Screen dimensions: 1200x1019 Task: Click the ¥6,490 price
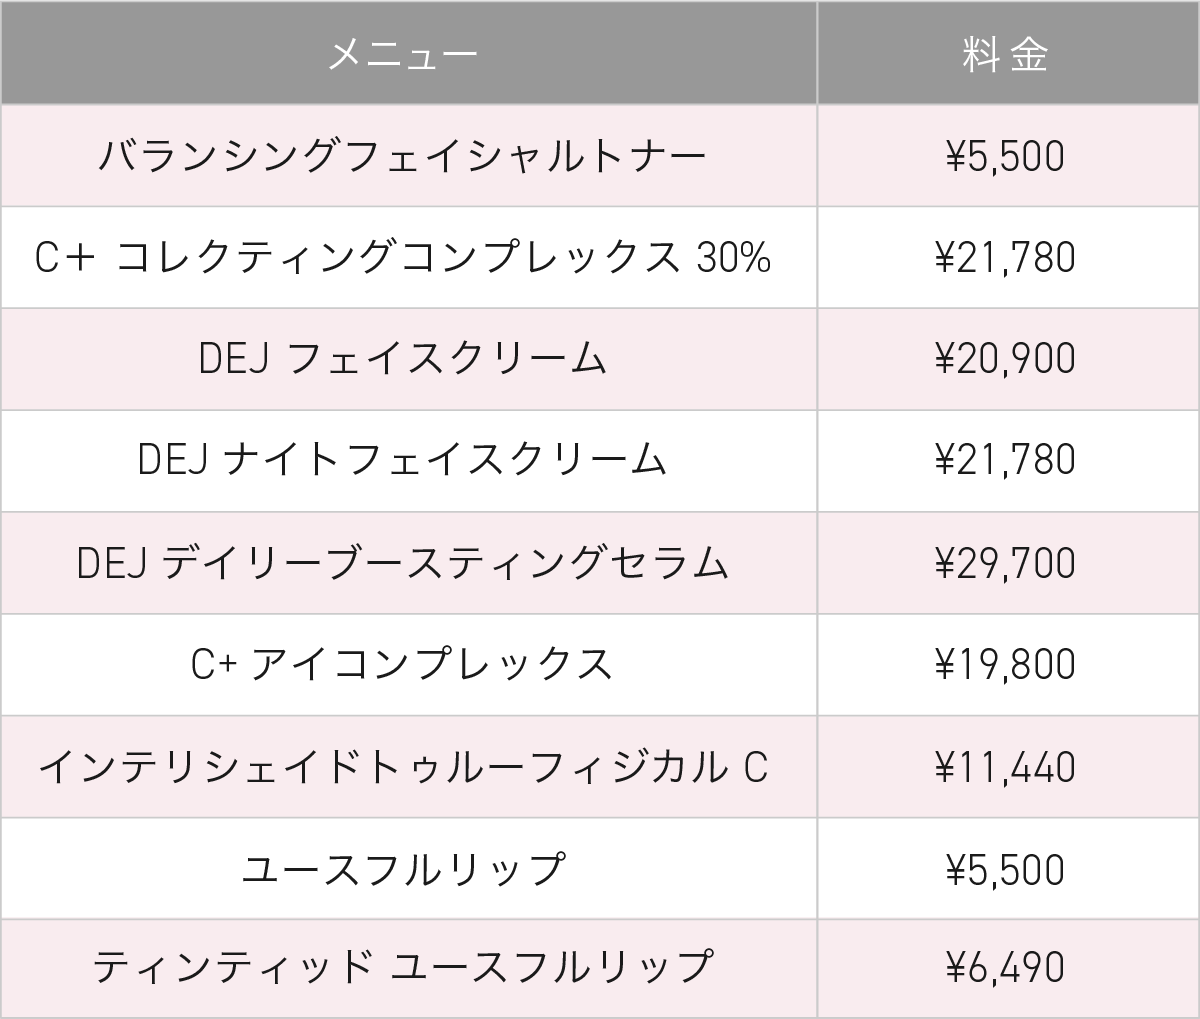pos(1005,967)
